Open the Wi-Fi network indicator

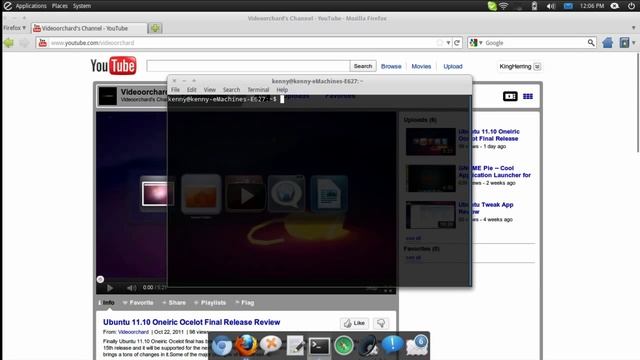click(x=504, y=6)
